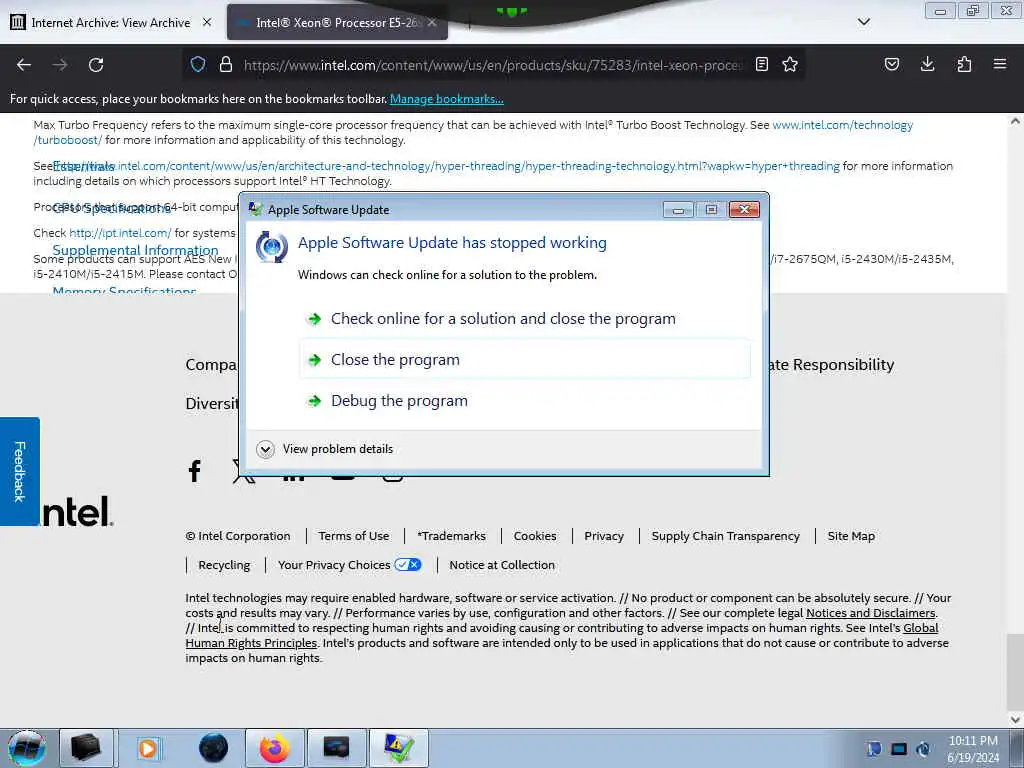Open Notice at Collection link
1024x768 pixels.
click(x=502, y=565)
